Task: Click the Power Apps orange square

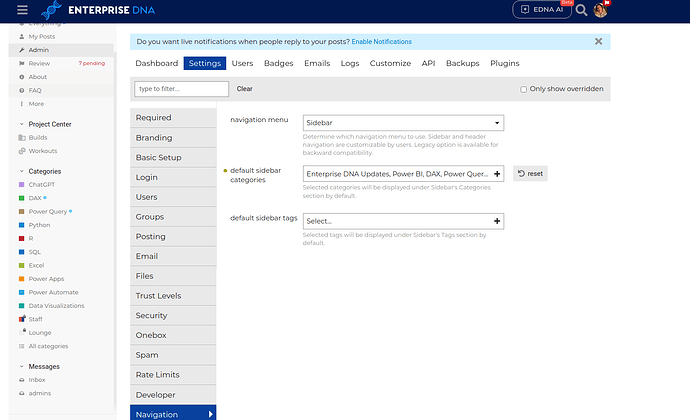Action: click(22, 279)
